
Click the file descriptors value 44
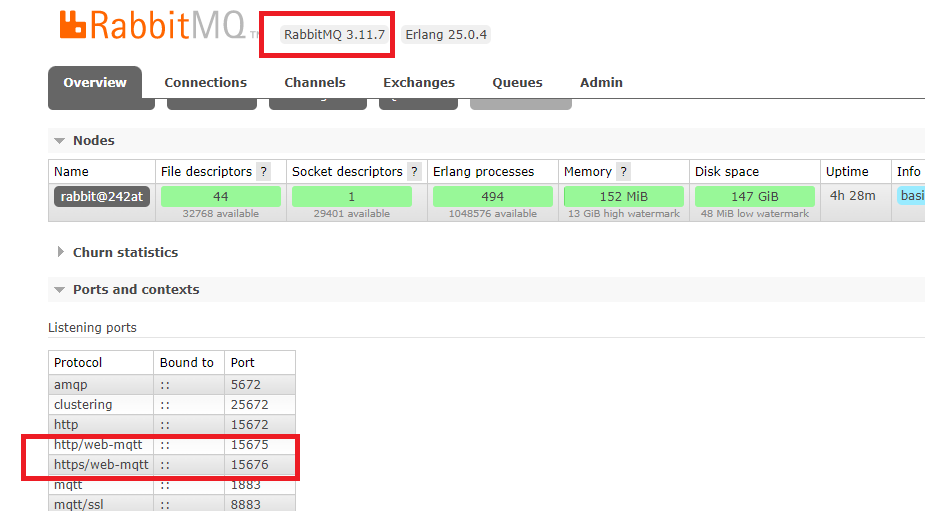(221, 196)
